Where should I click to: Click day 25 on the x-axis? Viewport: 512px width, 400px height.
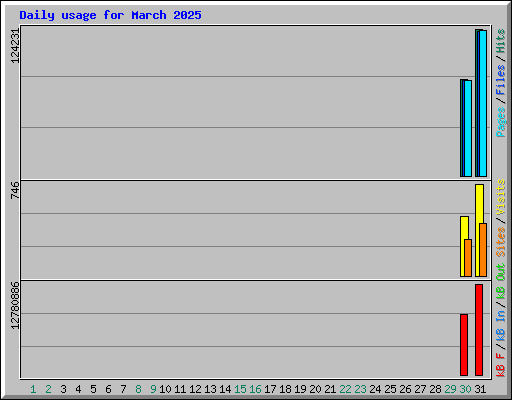[x=390, y=389]
